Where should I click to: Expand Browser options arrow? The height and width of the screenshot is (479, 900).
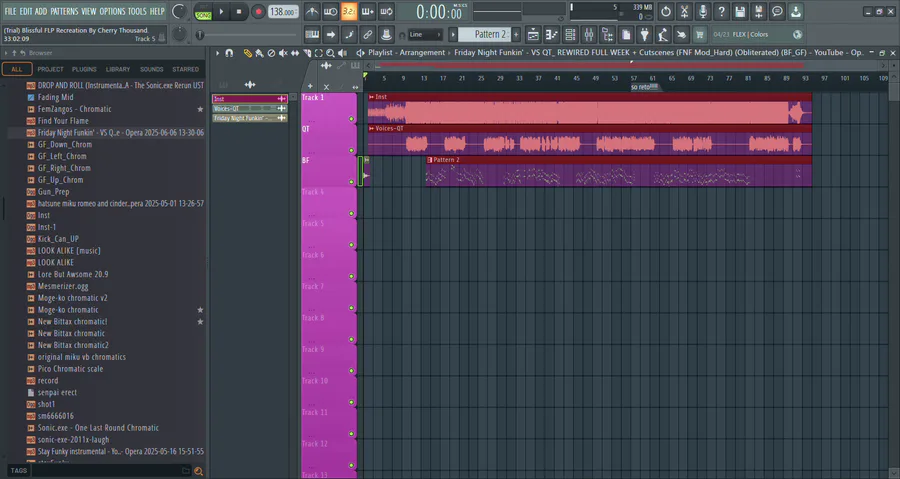pos(6,53)
